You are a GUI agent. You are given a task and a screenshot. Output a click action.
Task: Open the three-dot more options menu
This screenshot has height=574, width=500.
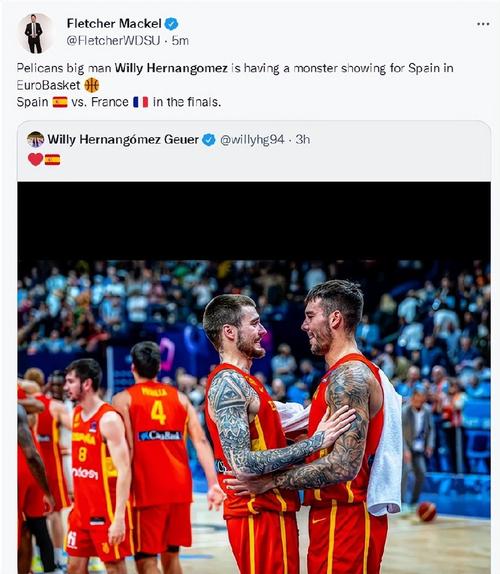pos(483,24)
